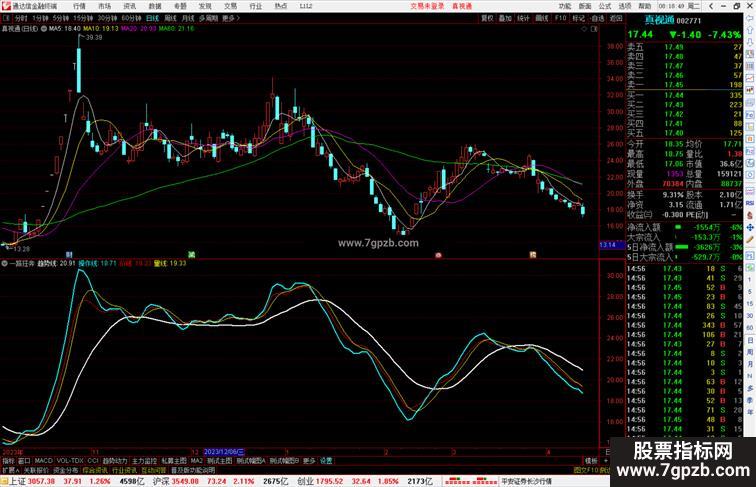Viewport: 756px width, 487px height.
Task: Select the 周线 weekly chart tab
Action: click(x=171, y=18)
